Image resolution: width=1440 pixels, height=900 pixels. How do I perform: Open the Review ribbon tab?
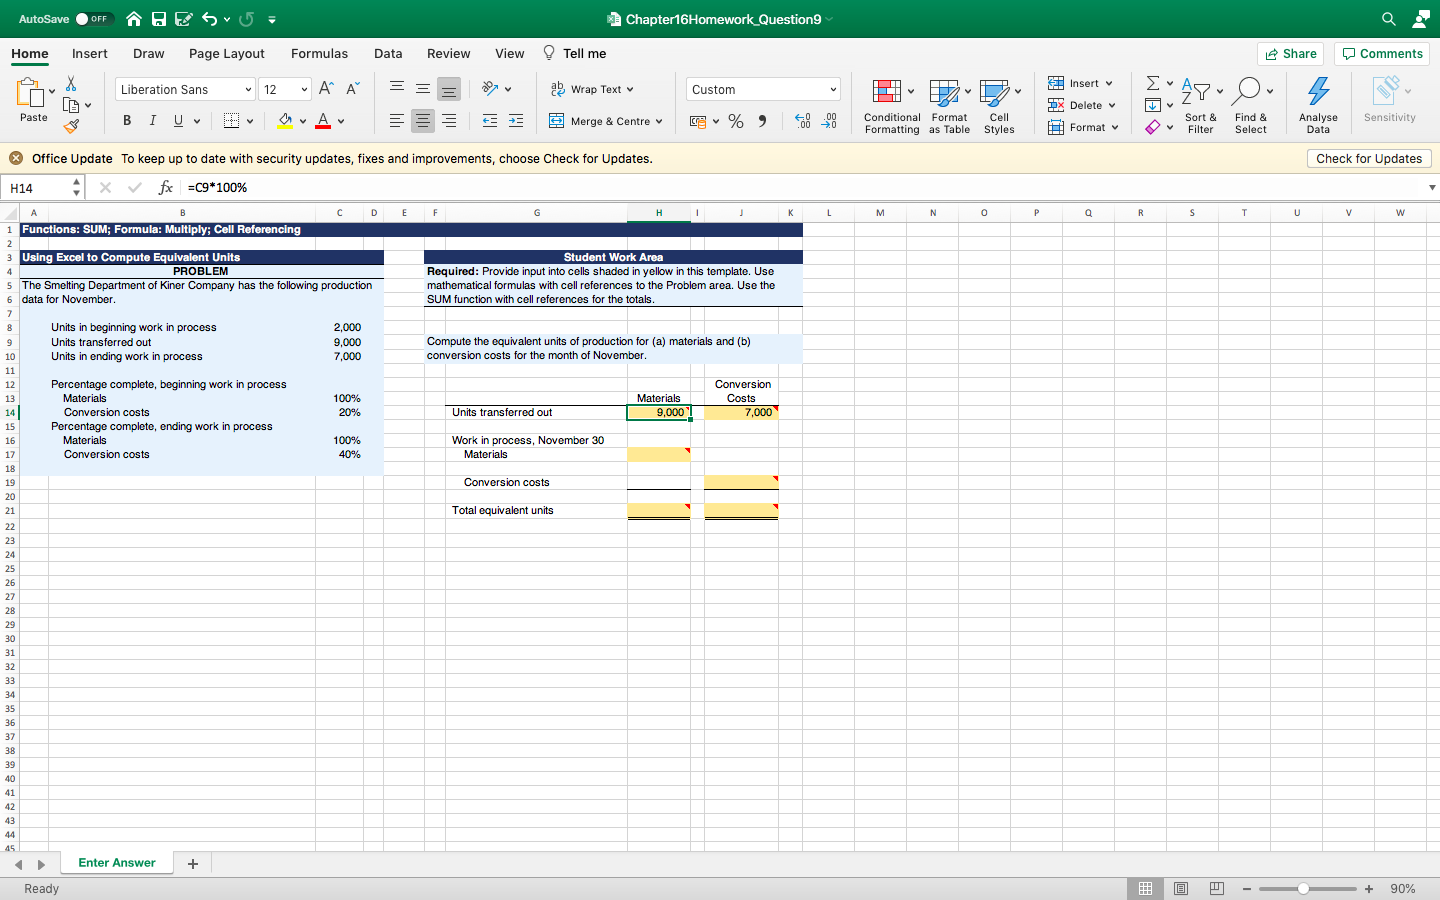pyautogui.click(x=448, y=54)
